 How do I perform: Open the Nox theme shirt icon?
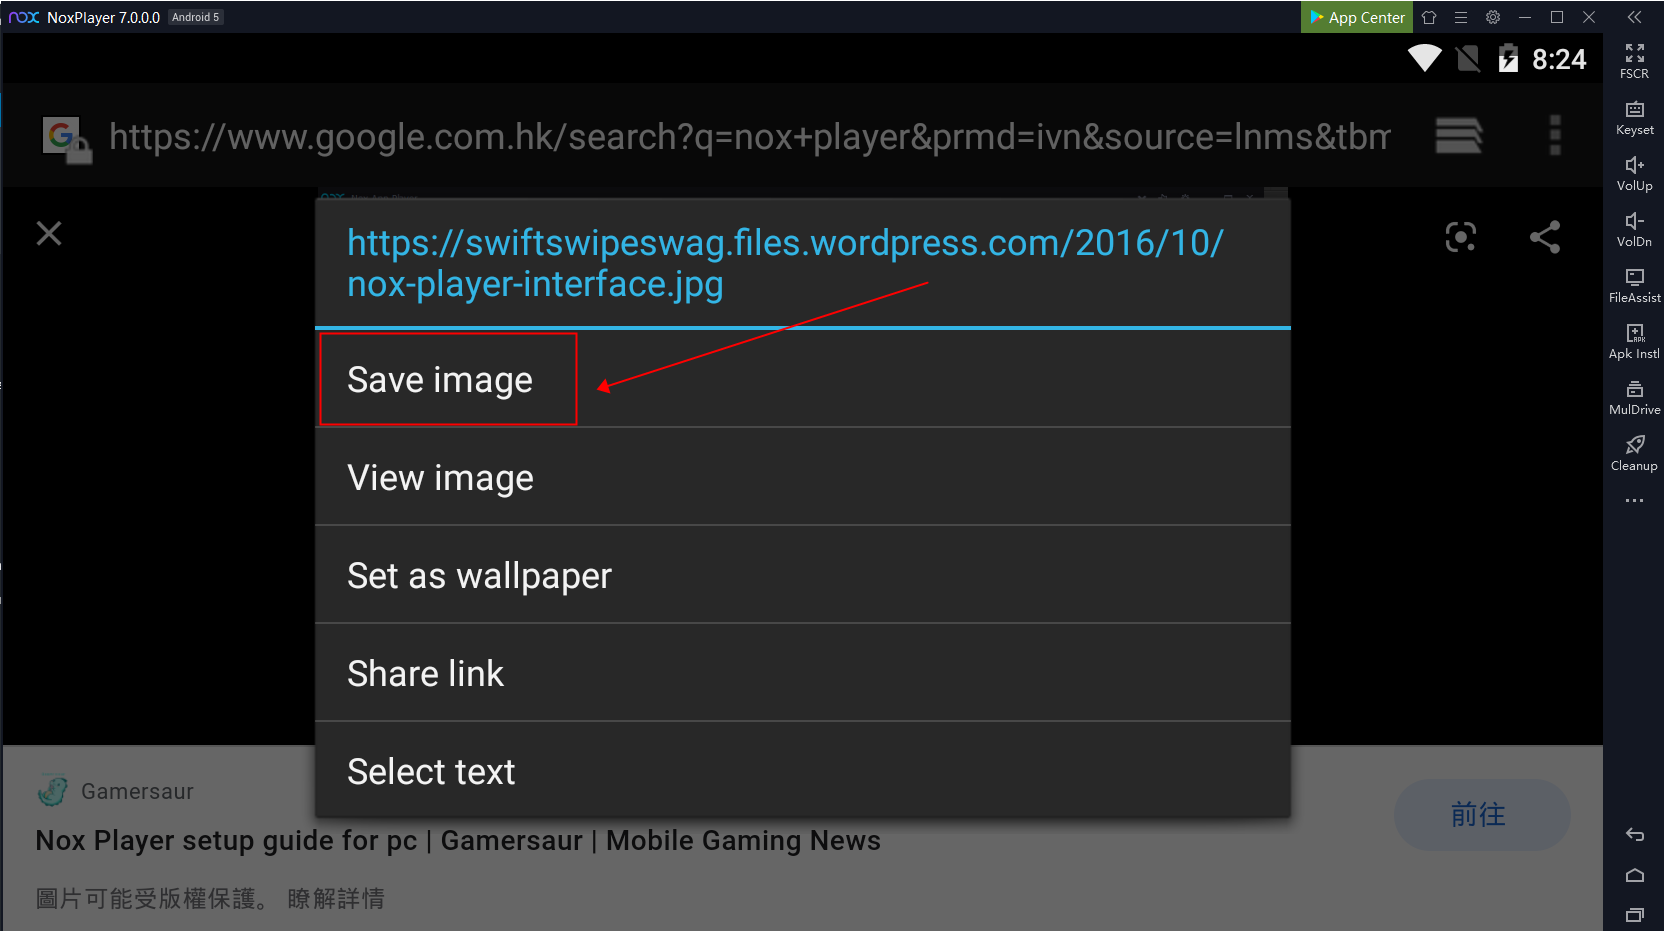[1429, 17]
